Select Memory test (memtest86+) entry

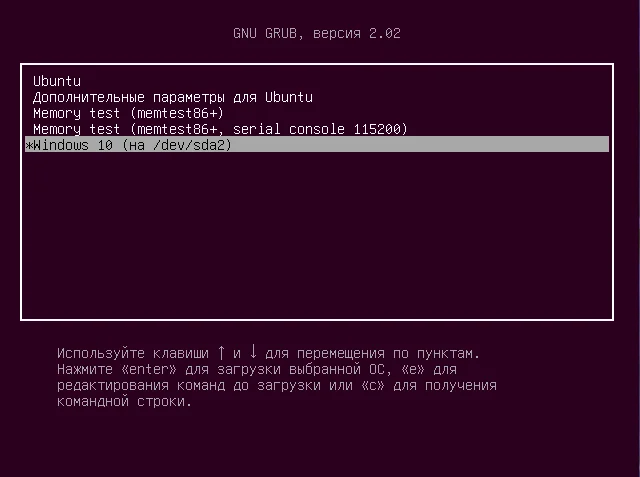coord(128,113)
